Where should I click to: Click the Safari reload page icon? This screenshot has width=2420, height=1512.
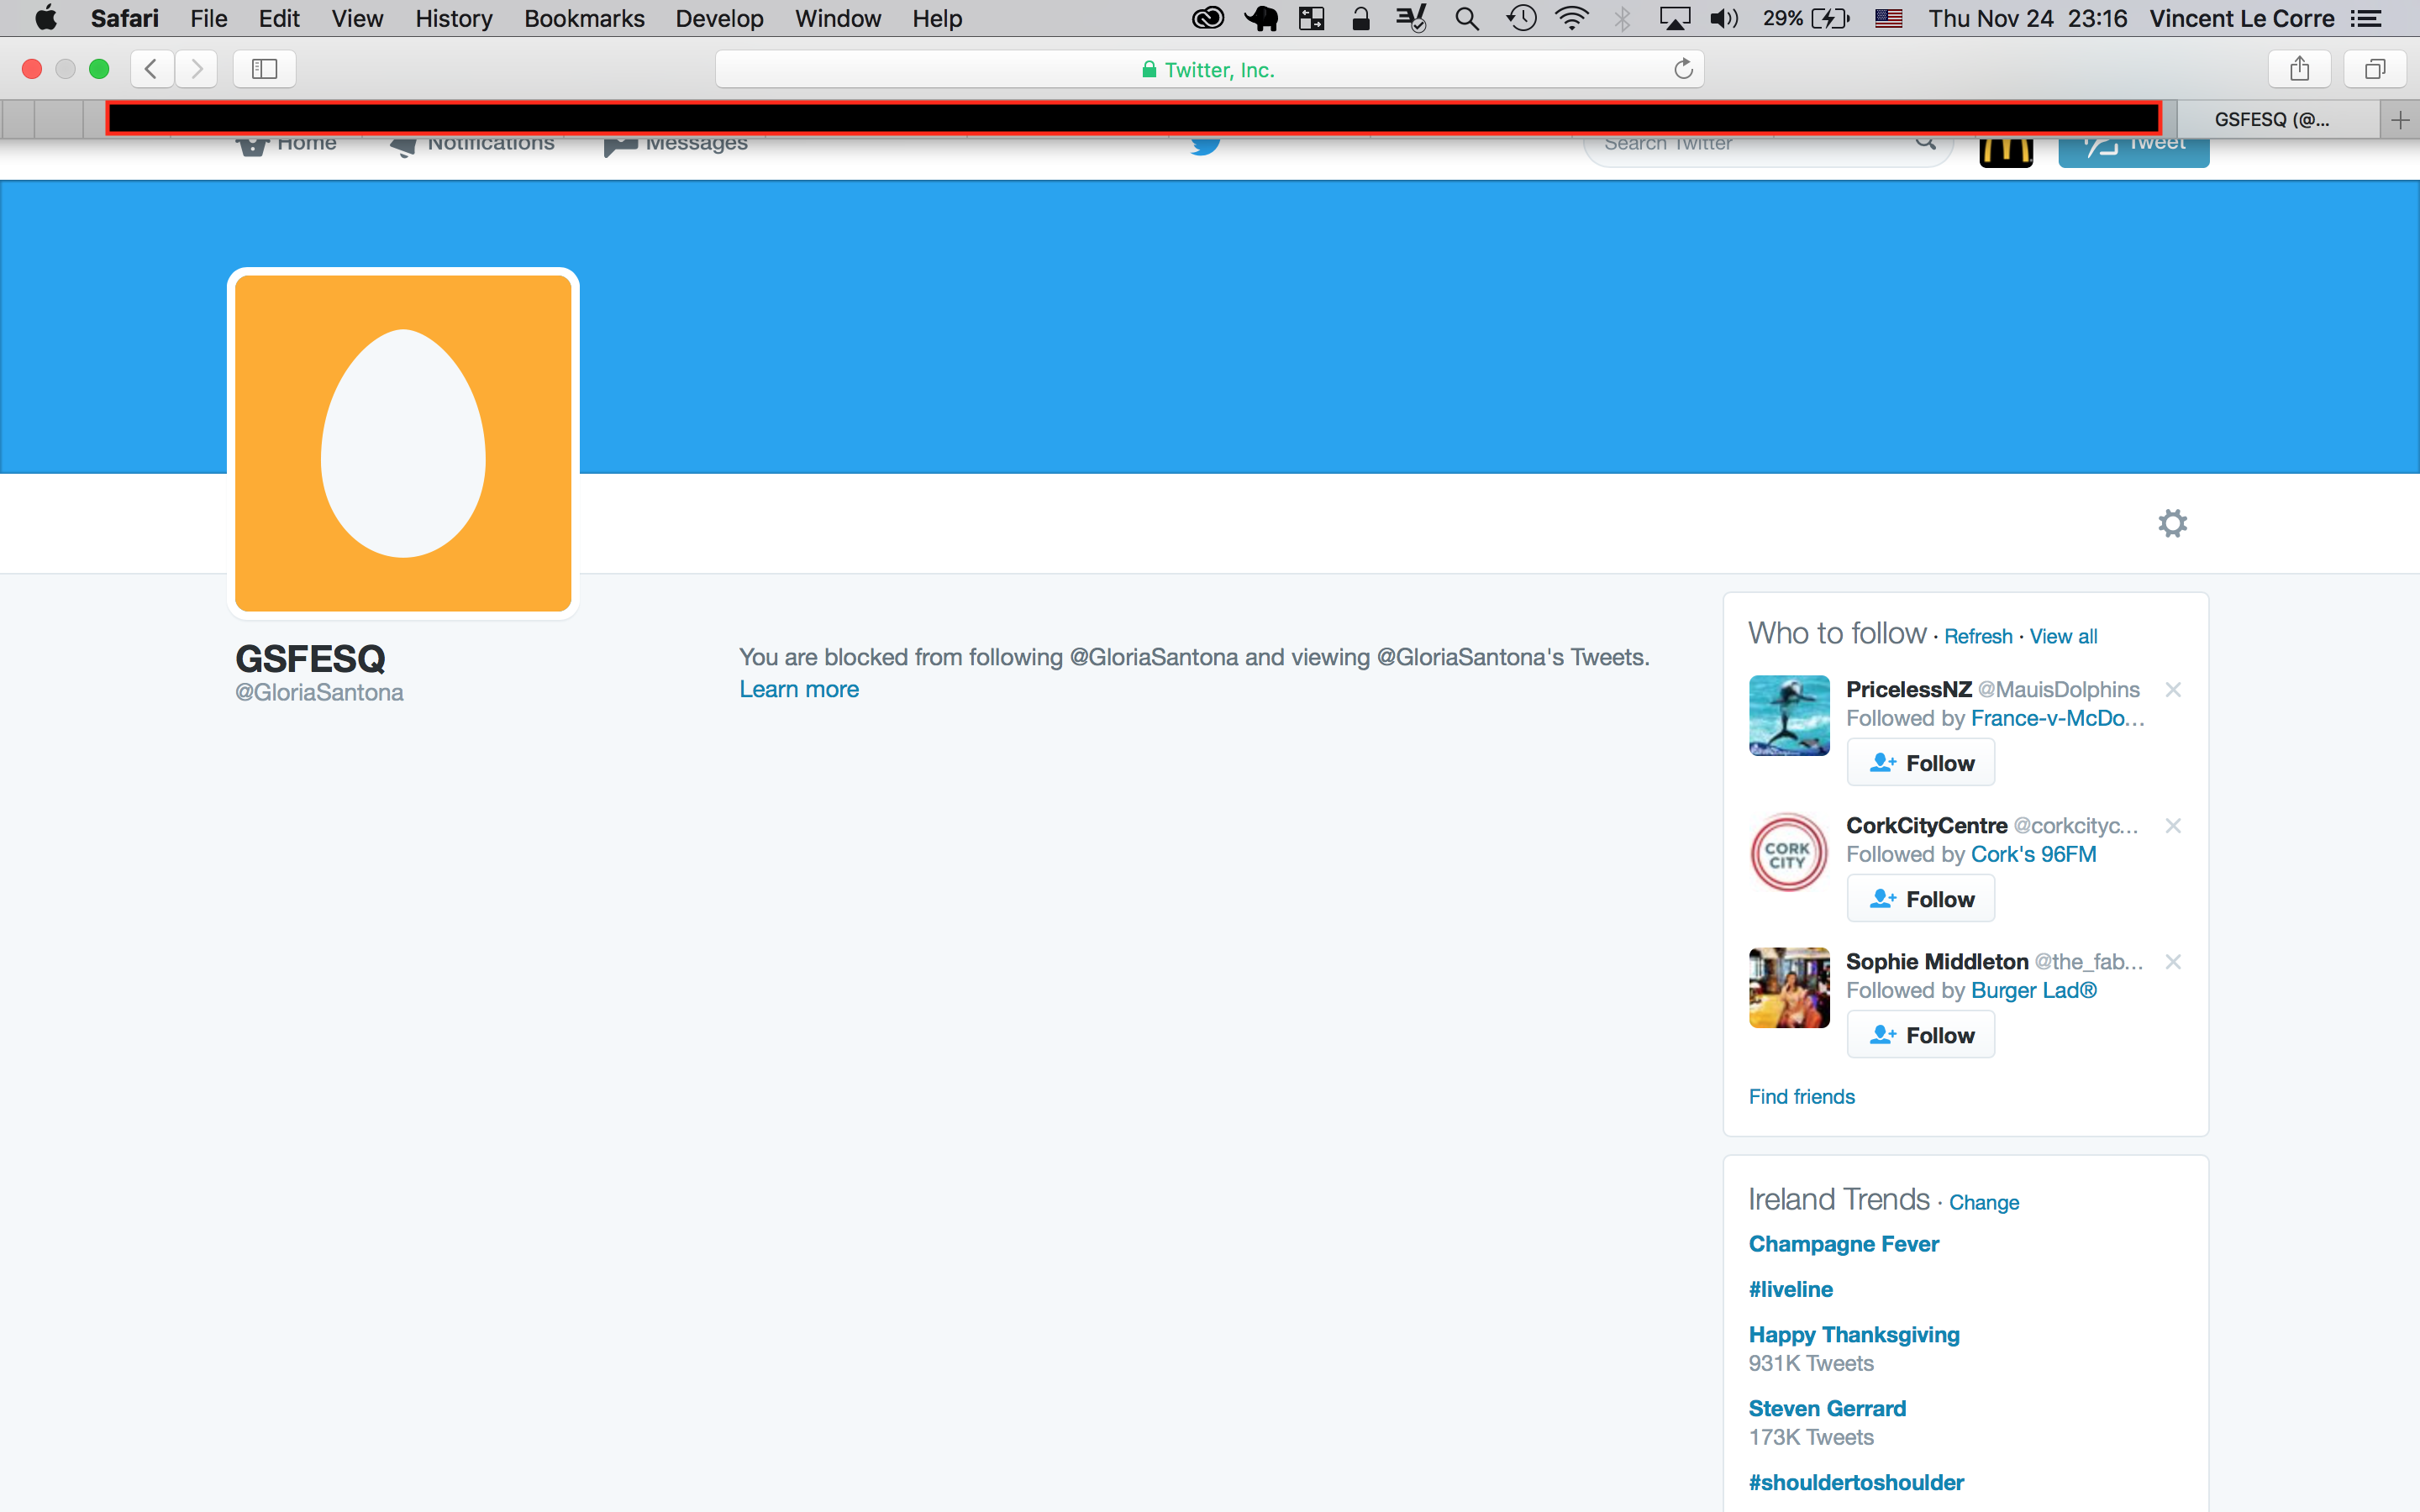coord(1683,69)
